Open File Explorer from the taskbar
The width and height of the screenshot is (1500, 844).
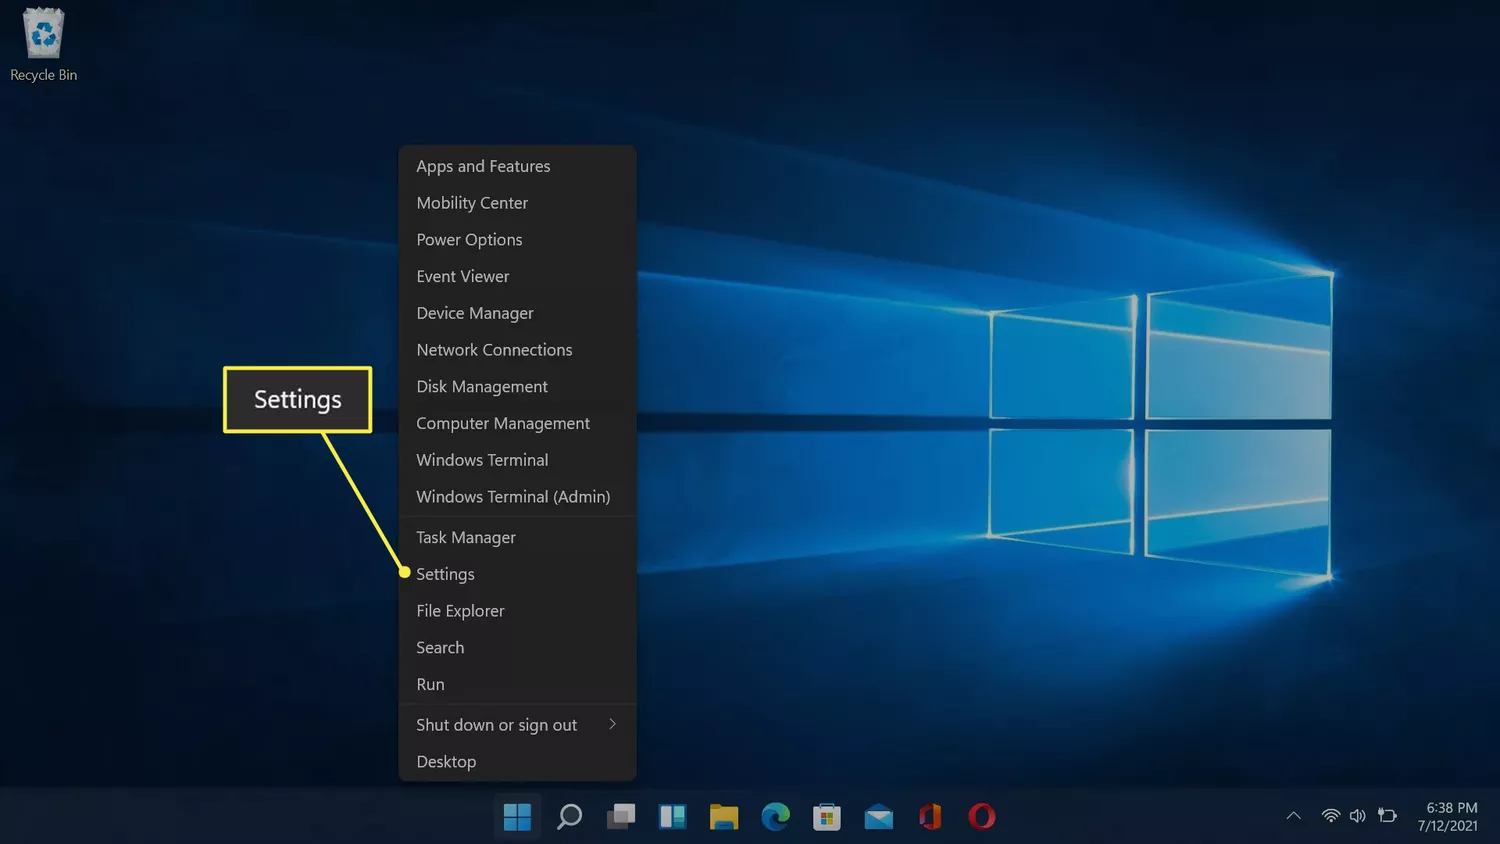[x=724, y=816]
